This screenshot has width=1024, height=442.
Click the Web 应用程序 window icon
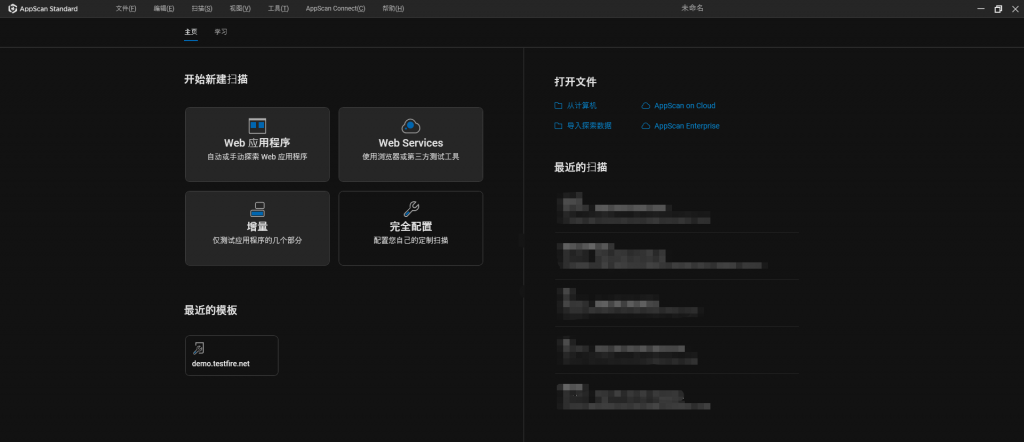click(257, 126)
